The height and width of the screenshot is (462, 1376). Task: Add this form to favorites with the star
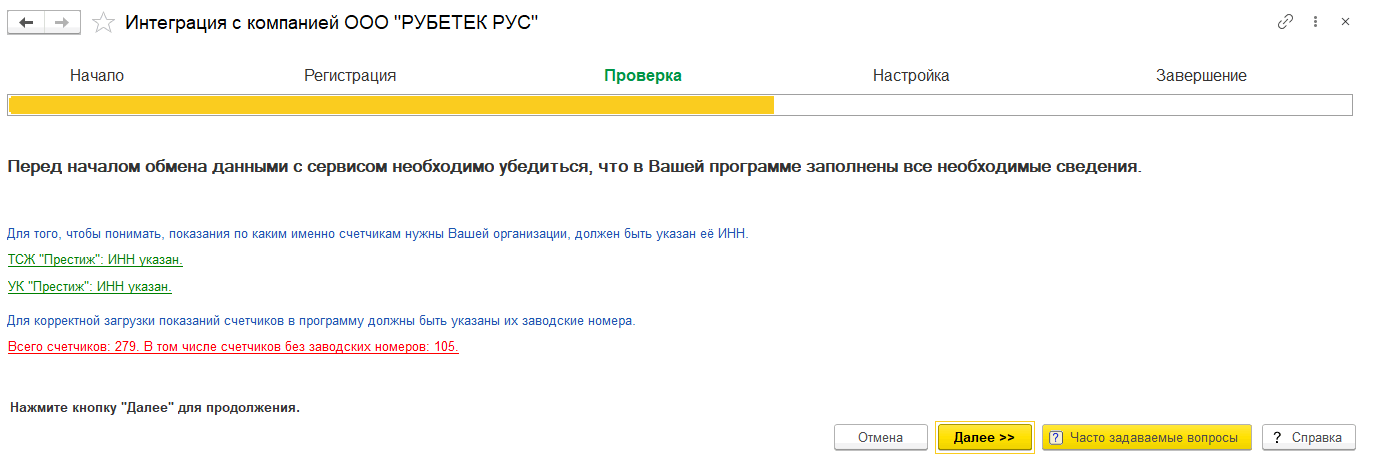point(103,23)
